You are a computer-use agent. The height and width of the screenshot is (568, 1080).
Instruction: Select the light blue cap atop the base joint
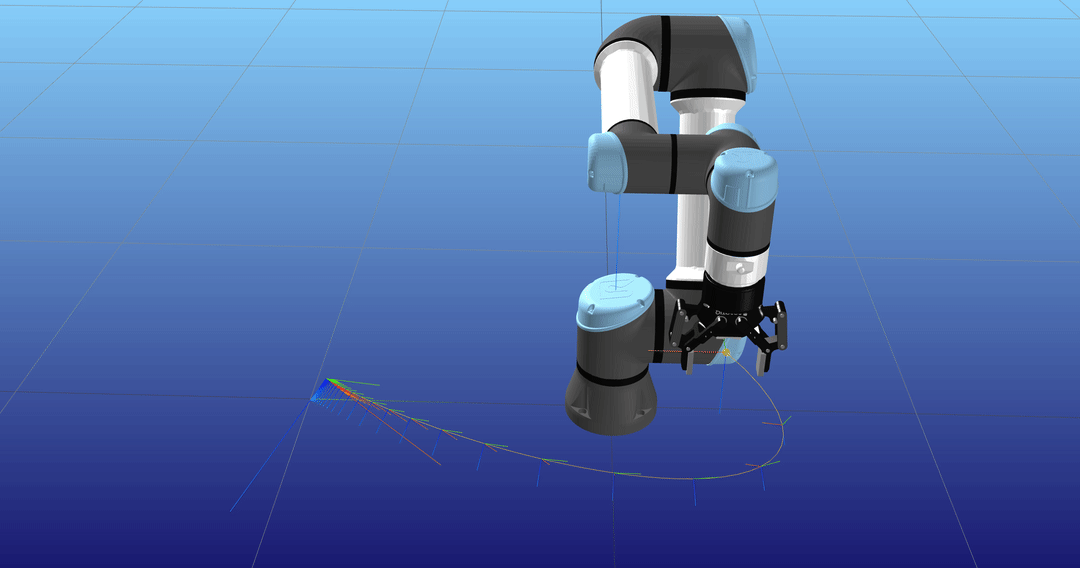pyautogui.click(x=615, y=301)
